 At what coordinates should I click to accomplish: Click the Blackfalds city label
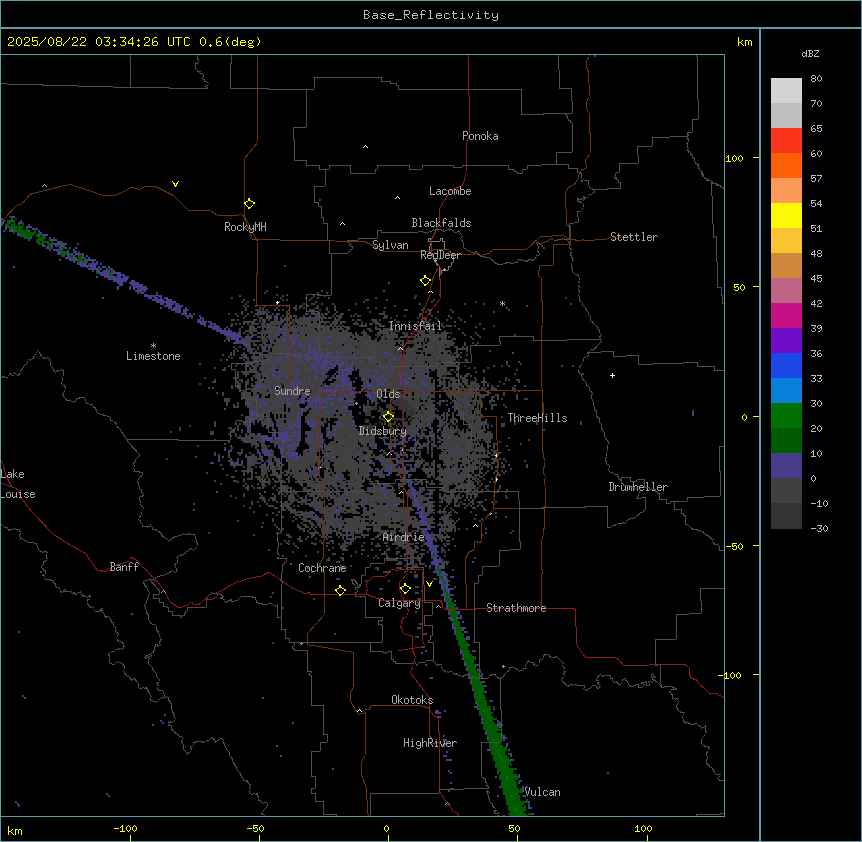pyautogui.click(x=441, y=223)
